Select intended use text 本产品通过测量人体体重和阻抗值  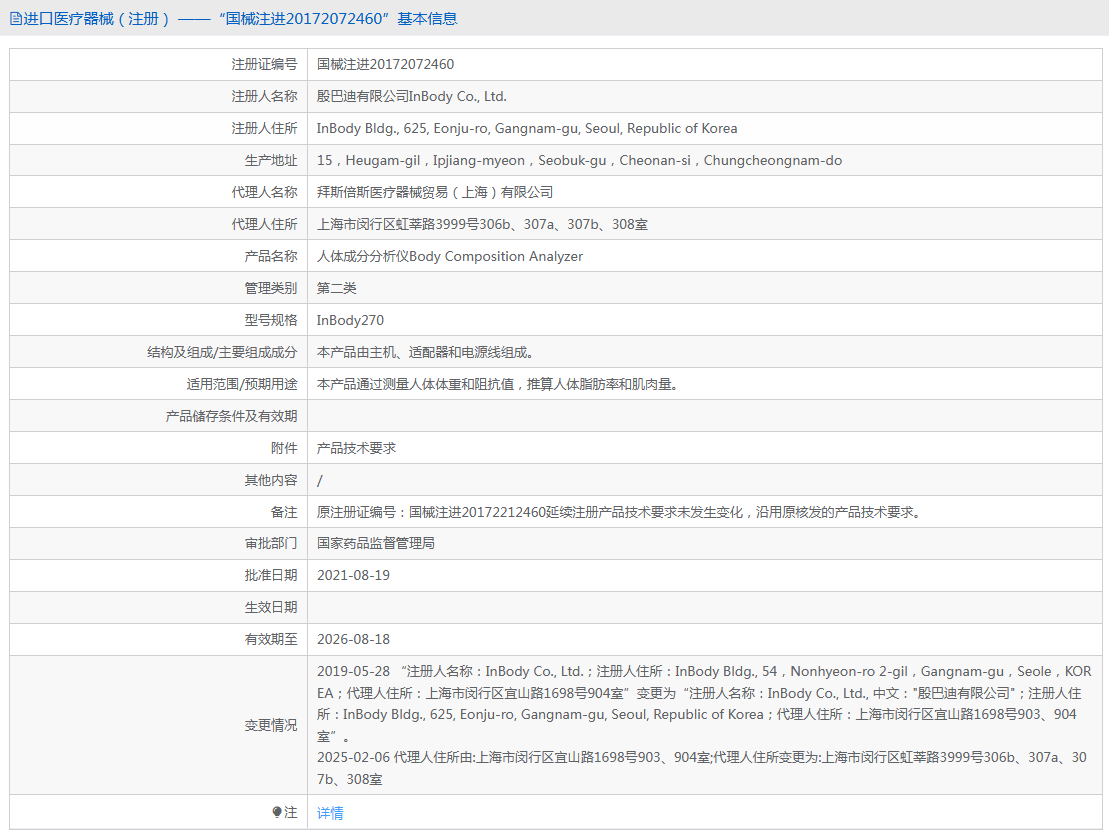(497, 384)
